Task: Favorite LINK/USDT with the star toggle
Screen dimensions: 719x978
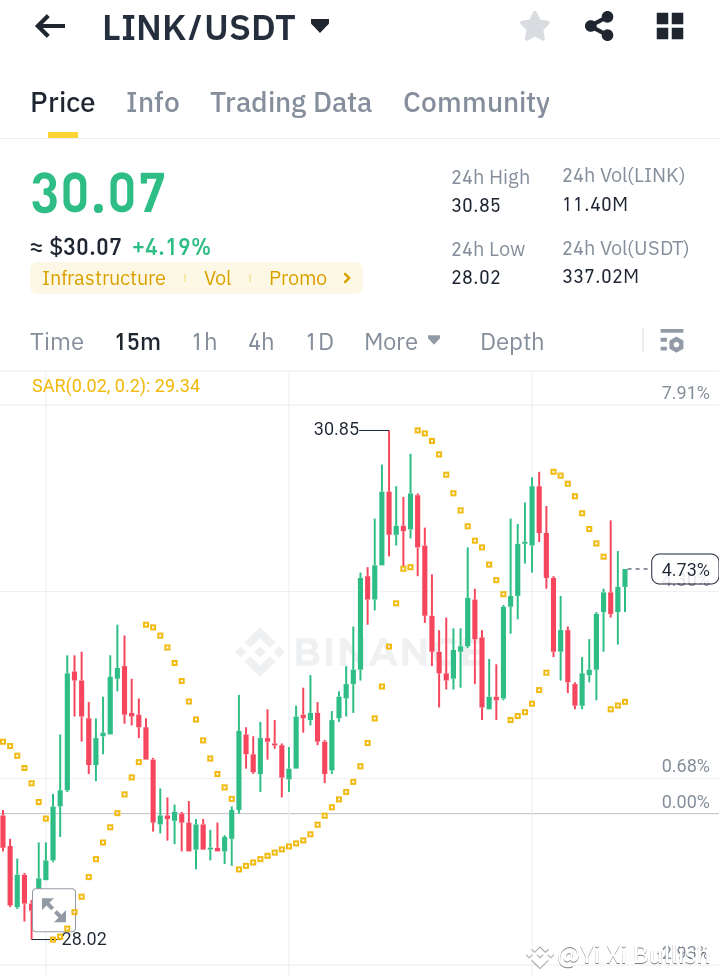Action: coord(534,26)
